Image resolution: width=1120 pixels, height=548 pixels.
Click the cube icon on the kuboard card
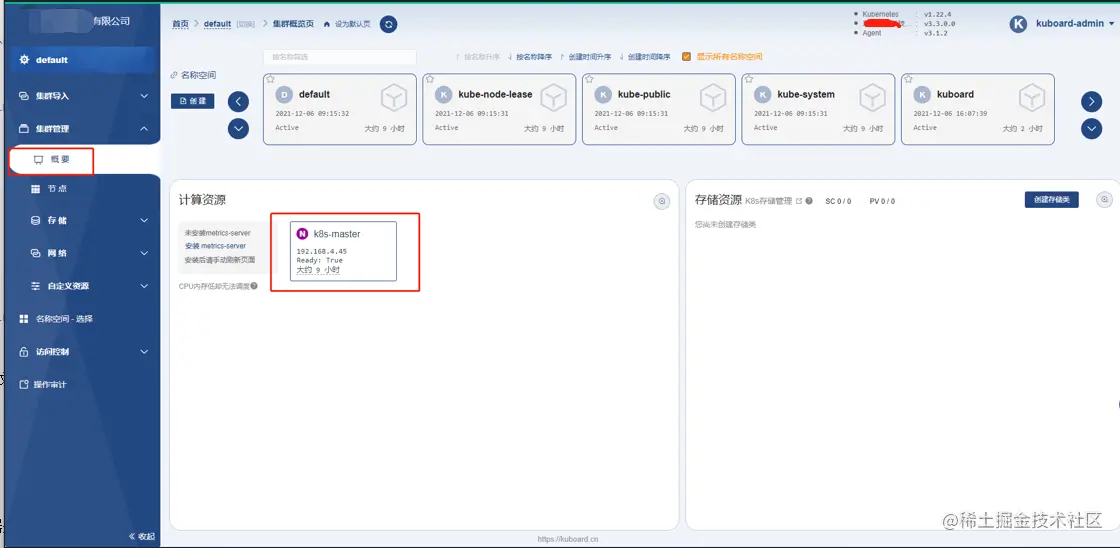tap(1031, 98)
